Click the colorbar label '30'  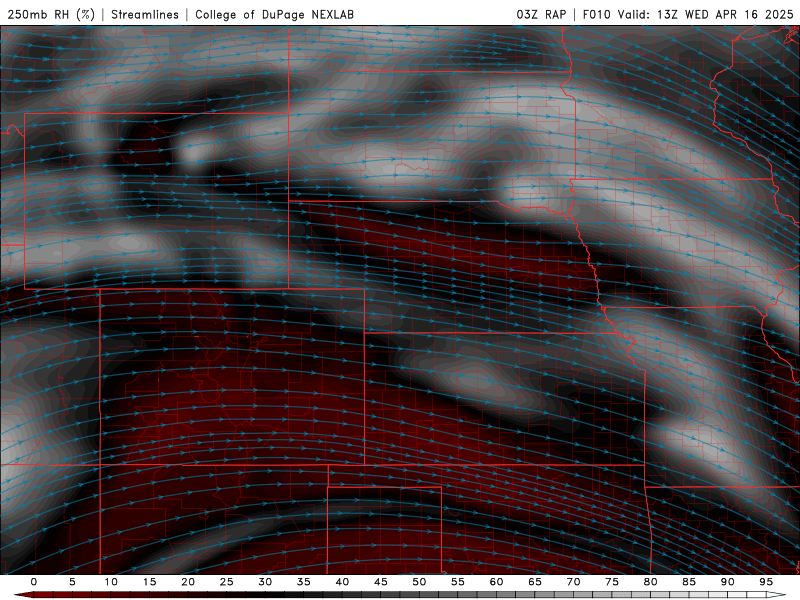click(265, 582)
